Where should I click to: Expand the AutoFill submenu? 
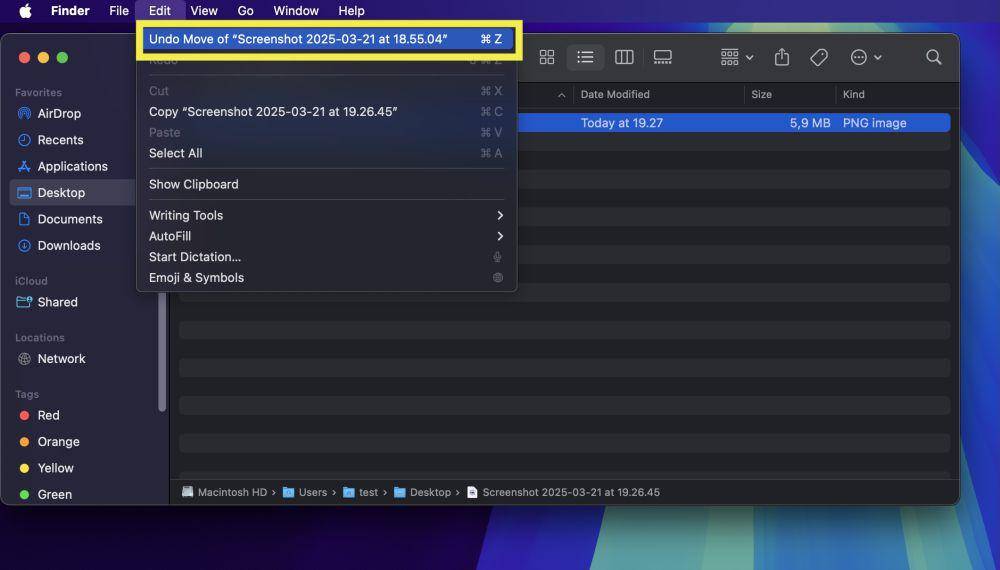[327, 236]
